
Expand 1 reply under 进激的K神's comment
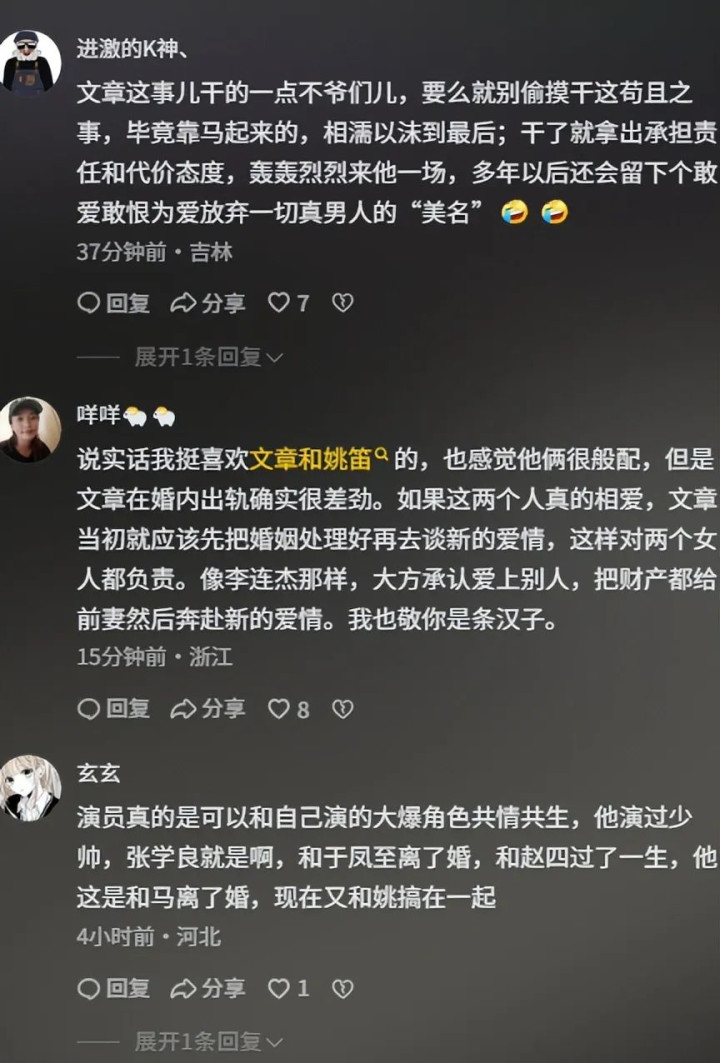(x=208, y=357)
